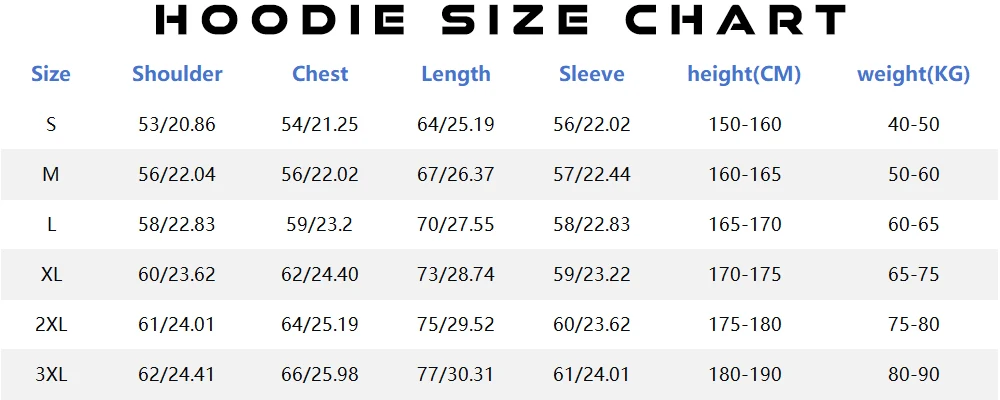1000x400 pixels.
Task: Click the Length column header
Action: tap(456, 74)
